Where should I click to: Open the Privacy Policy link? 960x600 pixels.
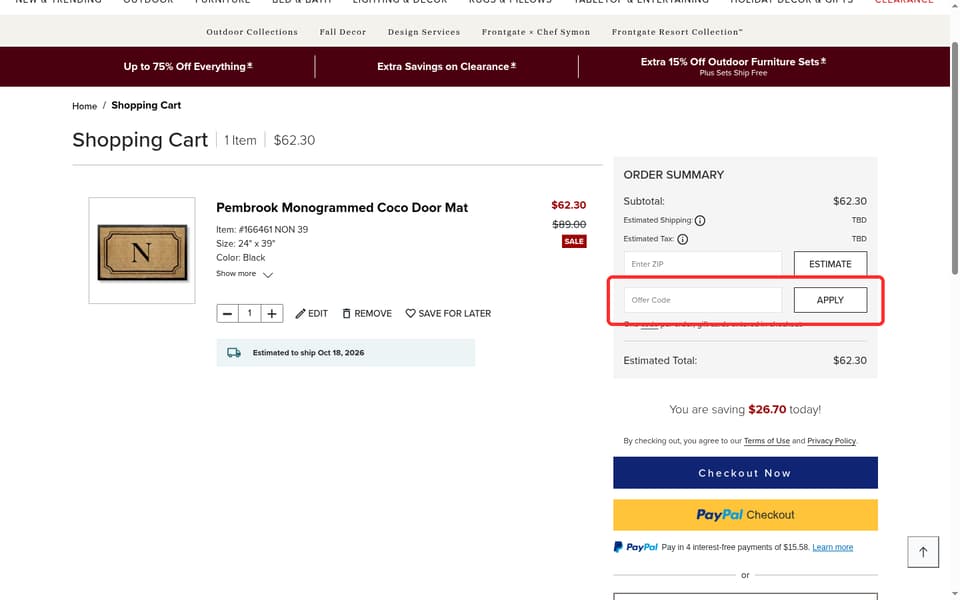(x=831, y=441)
